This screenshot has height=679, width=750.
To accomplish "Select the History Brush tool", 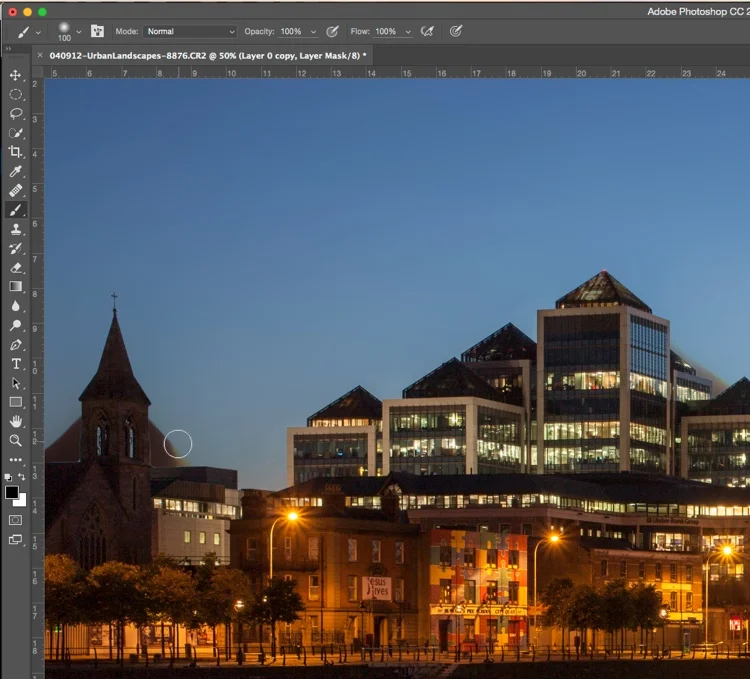I will click(15, 248).
